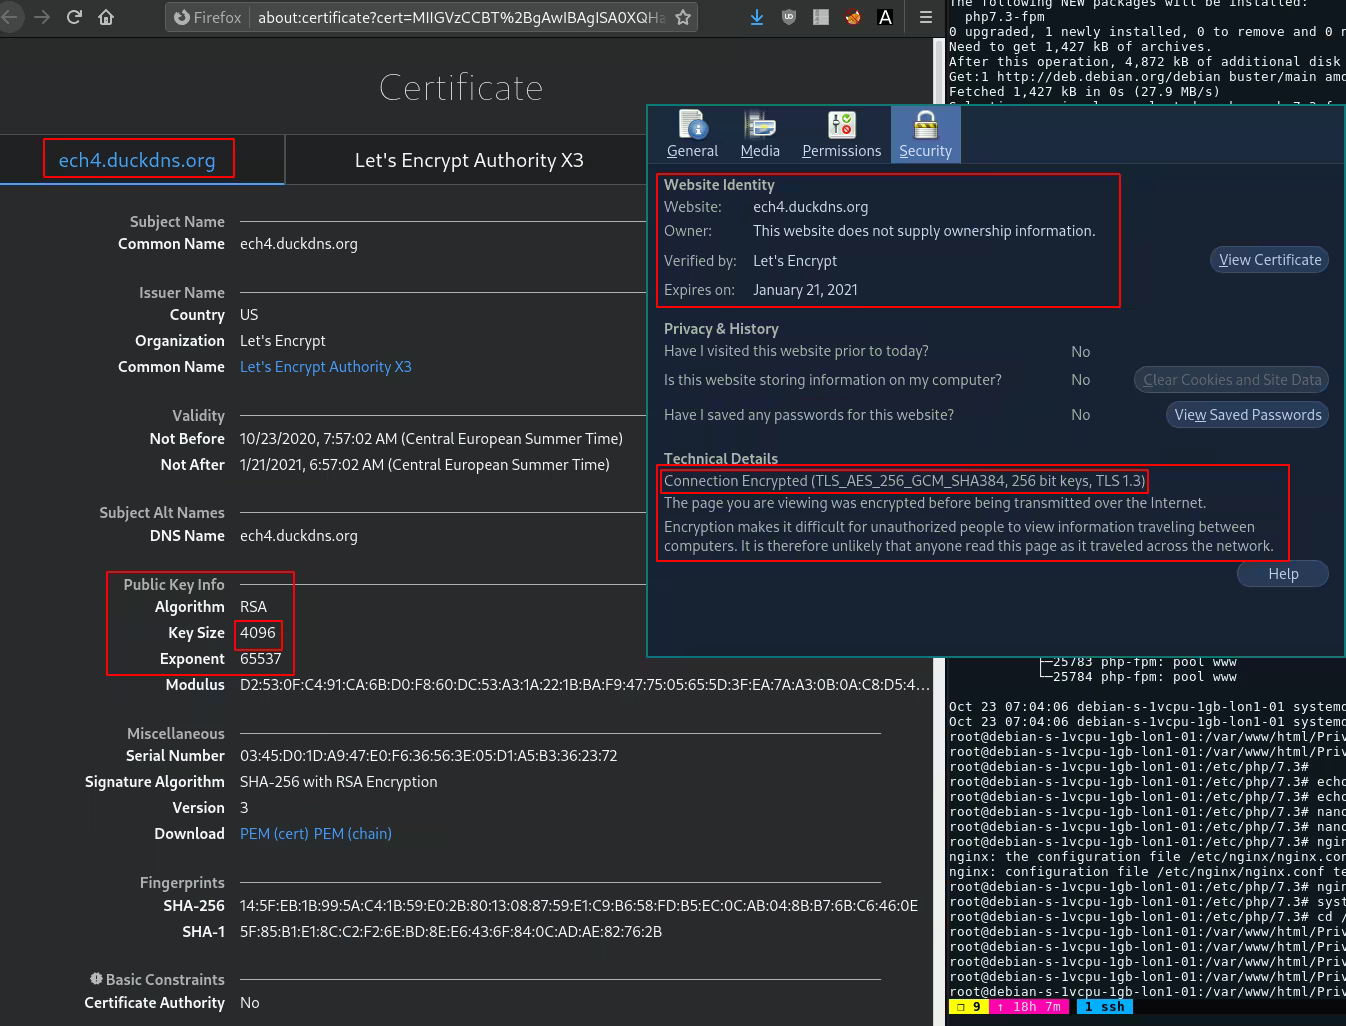The width and height of the screenshot is (1346, 1026).
Task: Download the PEM (cert) file
Action: coord(275,834)
